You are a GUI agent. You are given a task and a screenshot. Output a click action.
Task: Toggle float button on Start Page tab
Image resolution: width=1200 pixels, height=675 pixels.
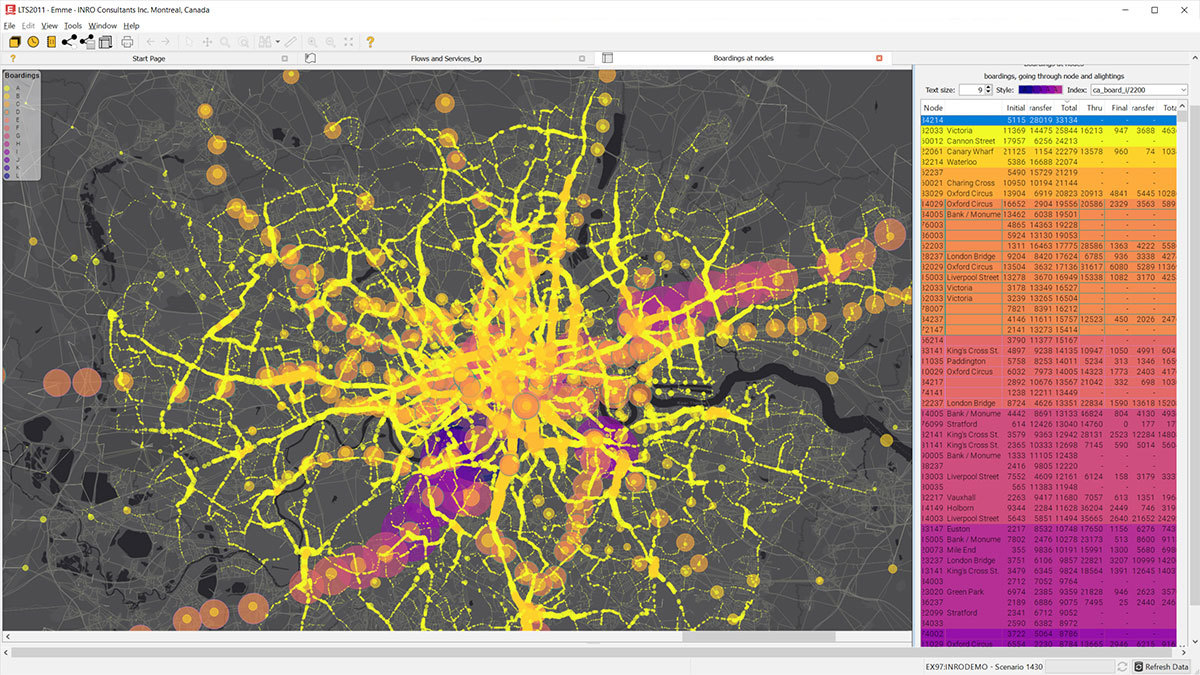pyautogui.click(x=285, y=59)
